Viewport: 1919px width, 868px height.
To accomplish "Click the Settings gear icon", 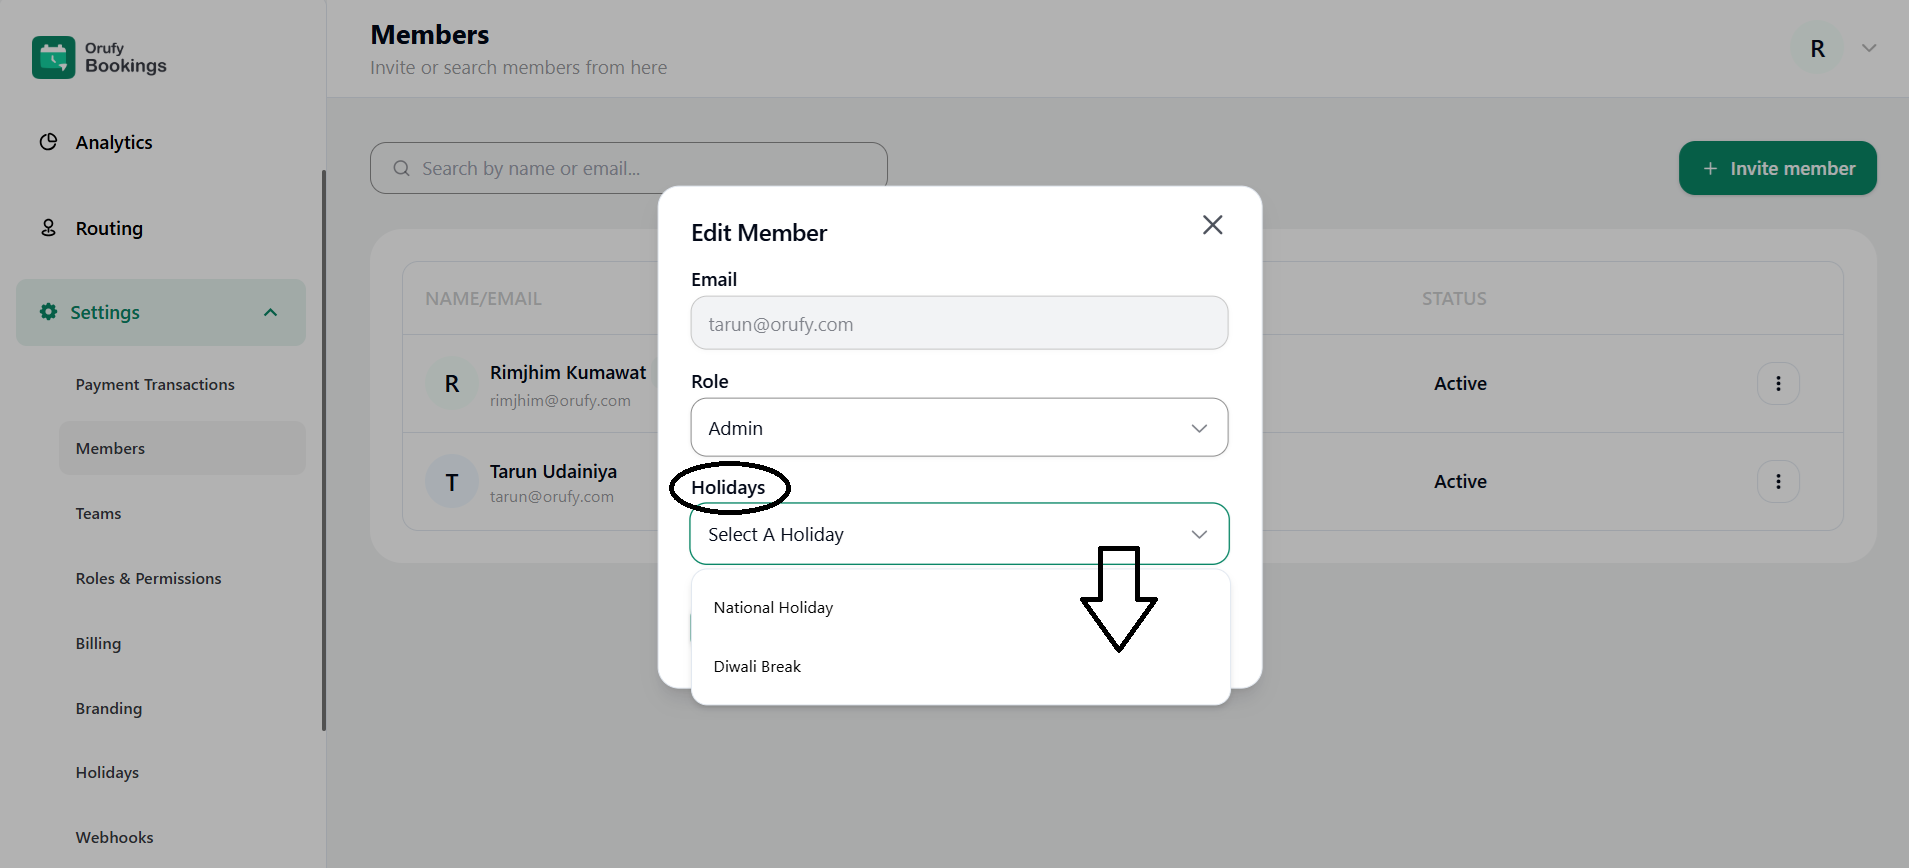I will [x=48, y=312].
